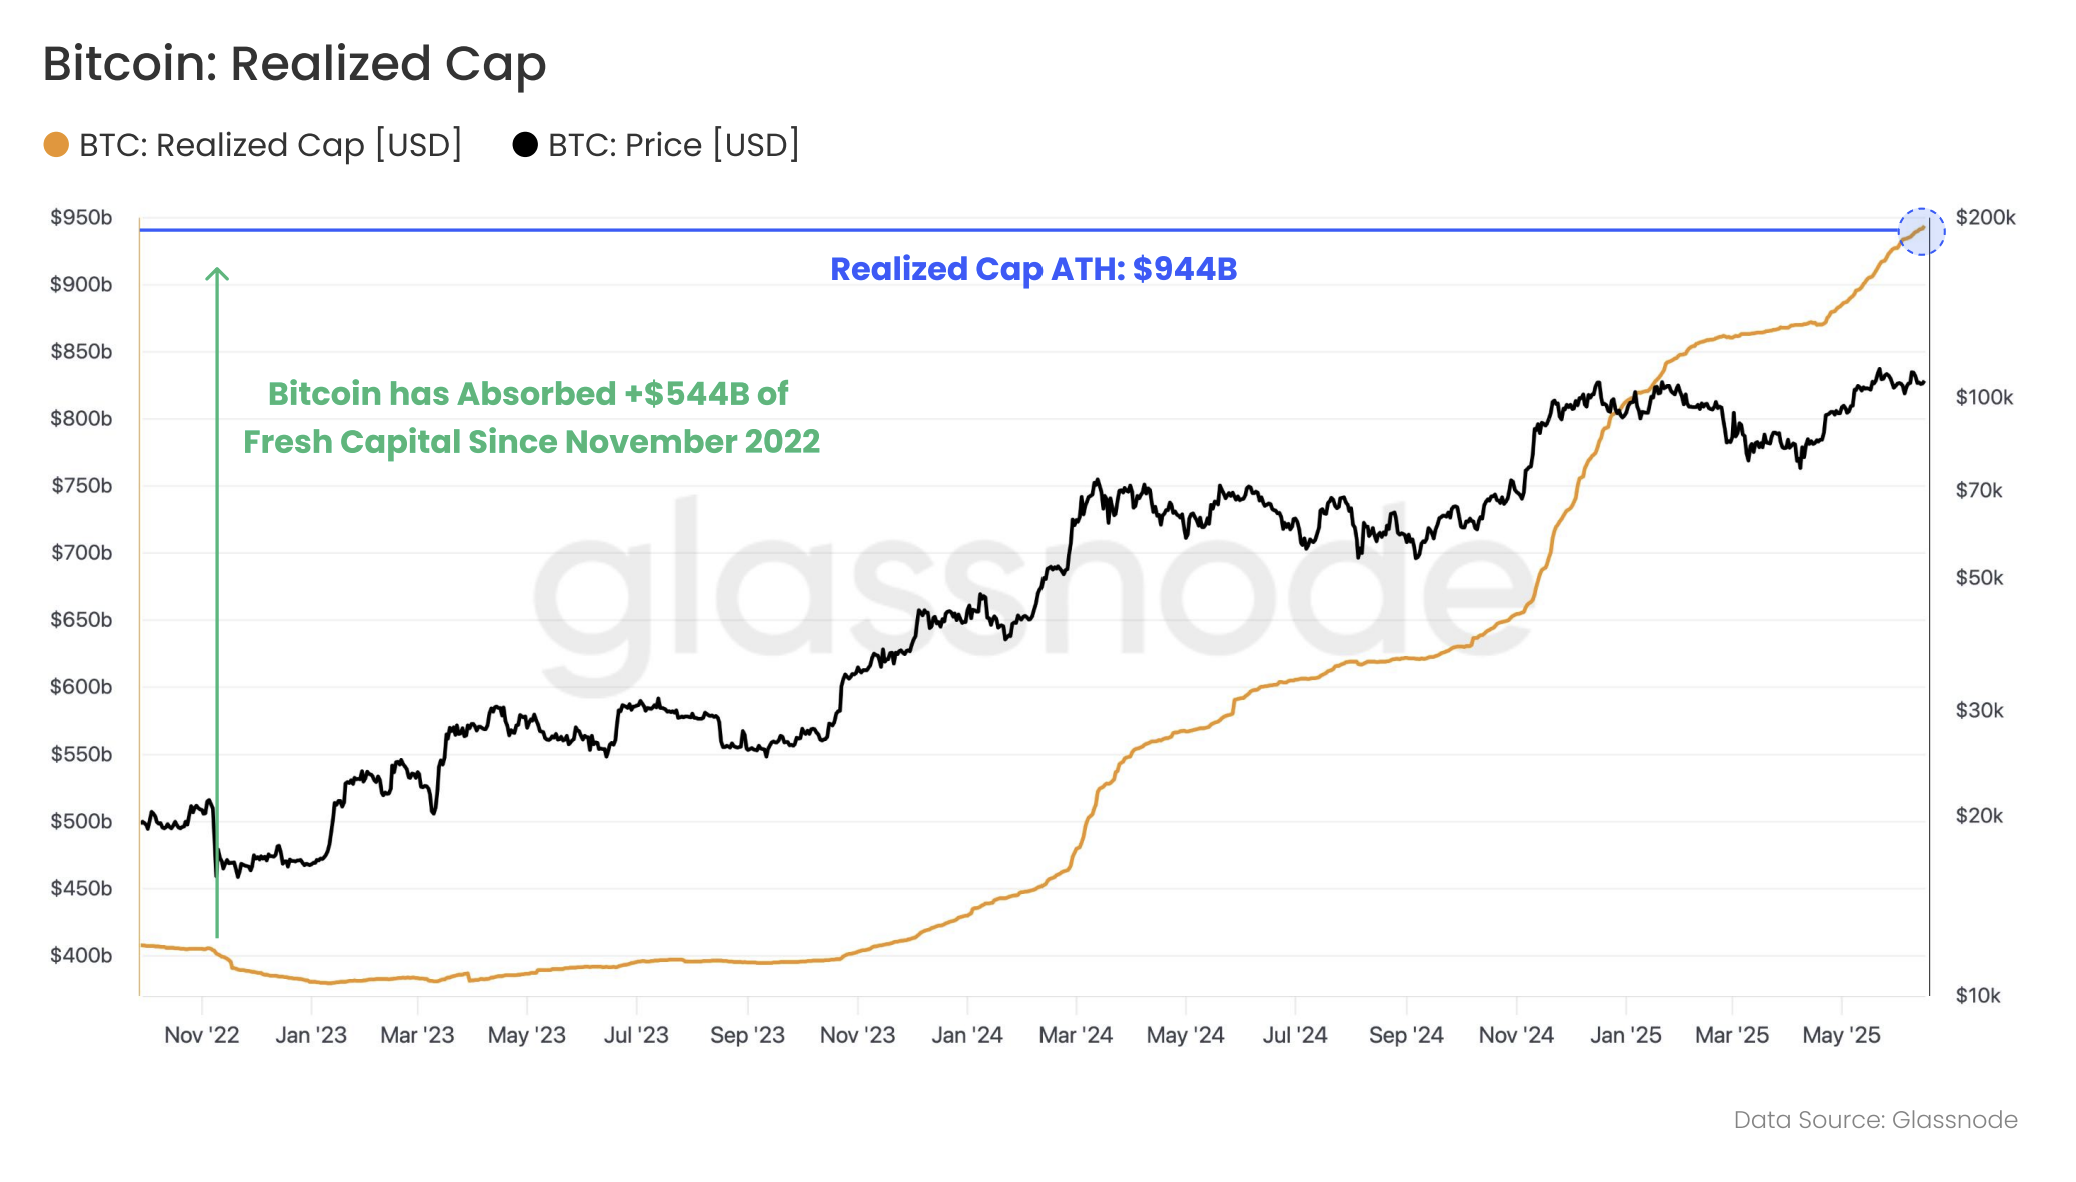
Task: Select the chart title Bitcoin: Realized Cap
Action: coord(294,63)
